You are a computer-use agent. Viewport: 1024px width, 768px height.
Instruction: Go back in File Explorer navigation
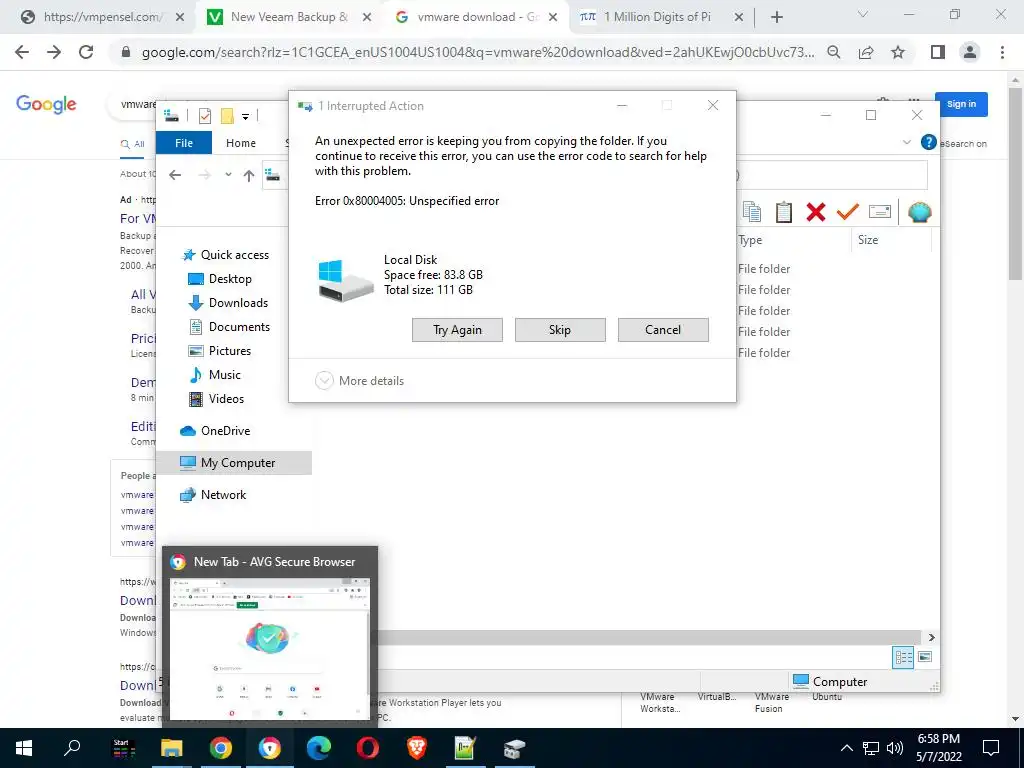point(175,175)
